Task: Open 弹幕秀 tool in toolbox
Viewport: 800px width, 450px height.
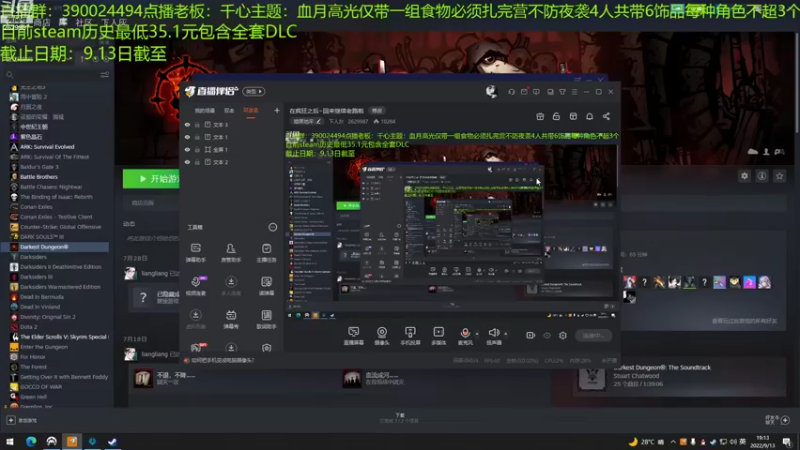Action: click(231, 319)
